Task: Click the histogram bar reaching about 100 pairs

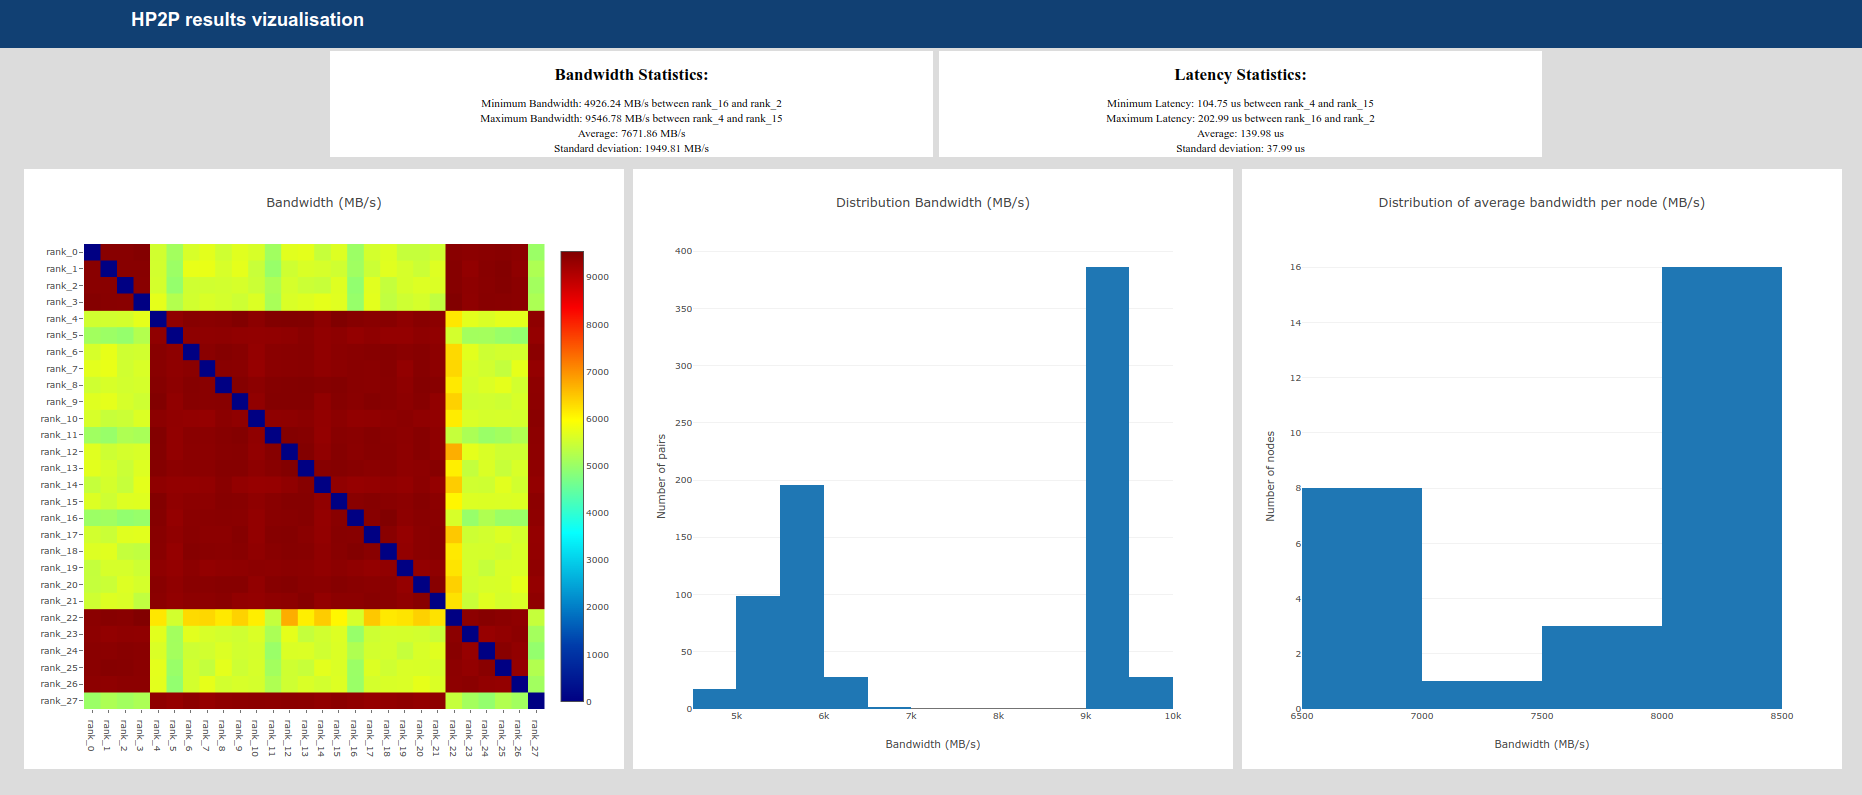Action: coord(758,652)
